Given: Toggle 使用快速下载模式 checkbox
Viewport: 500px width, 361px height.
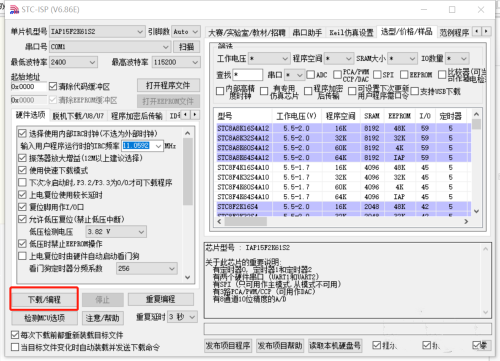Looking at the screenshot, I should click(x=22, y=170).
